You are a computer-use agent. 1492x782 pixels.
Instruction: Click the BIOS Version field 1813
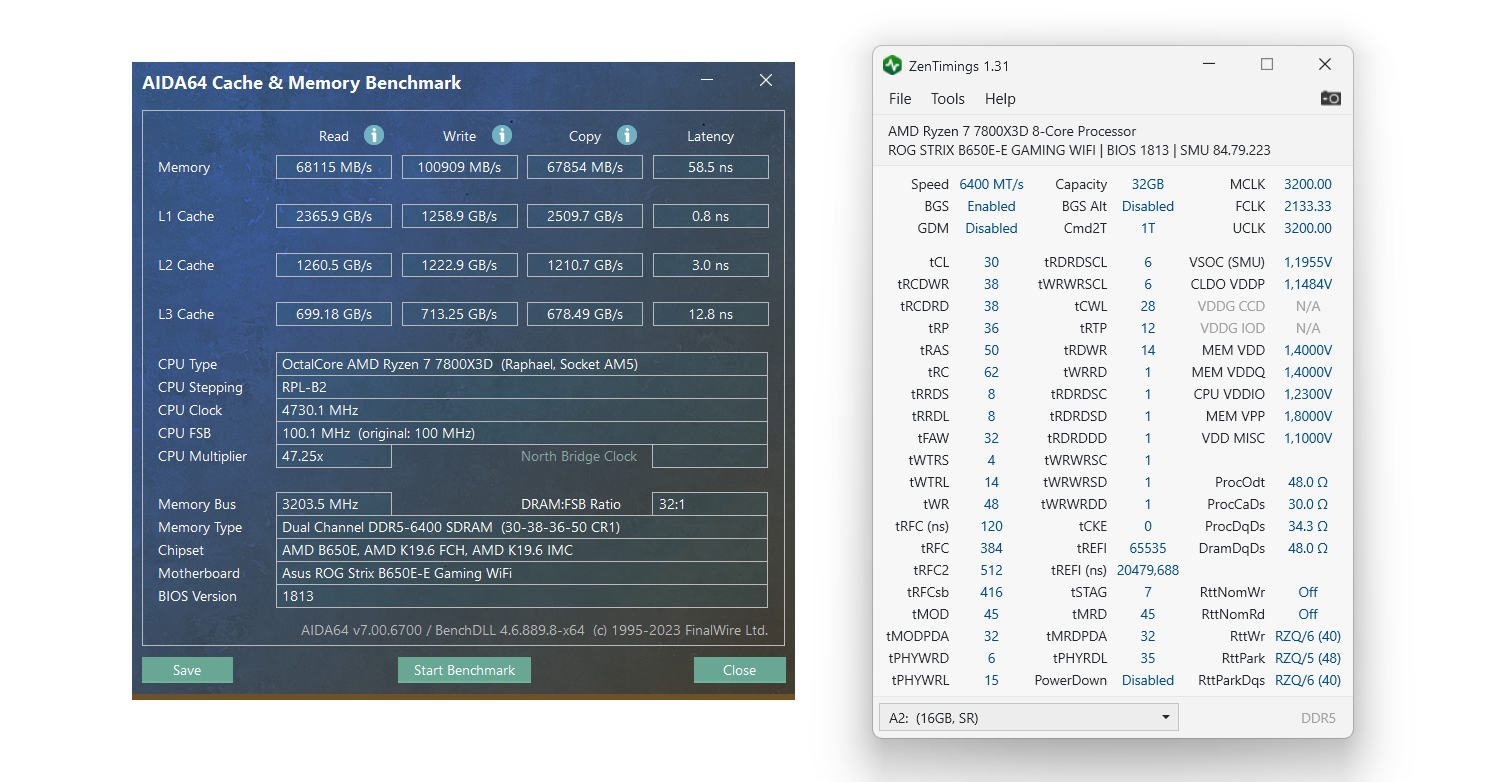[x=522, y=596]
